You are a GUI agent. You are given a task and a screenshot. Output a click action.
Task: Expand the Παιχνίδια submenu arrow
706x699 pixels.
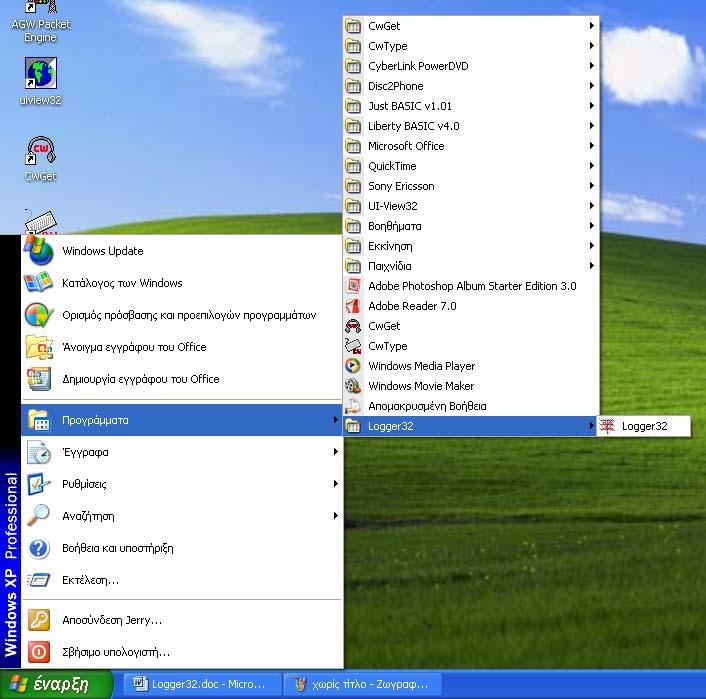click(592, 266)
